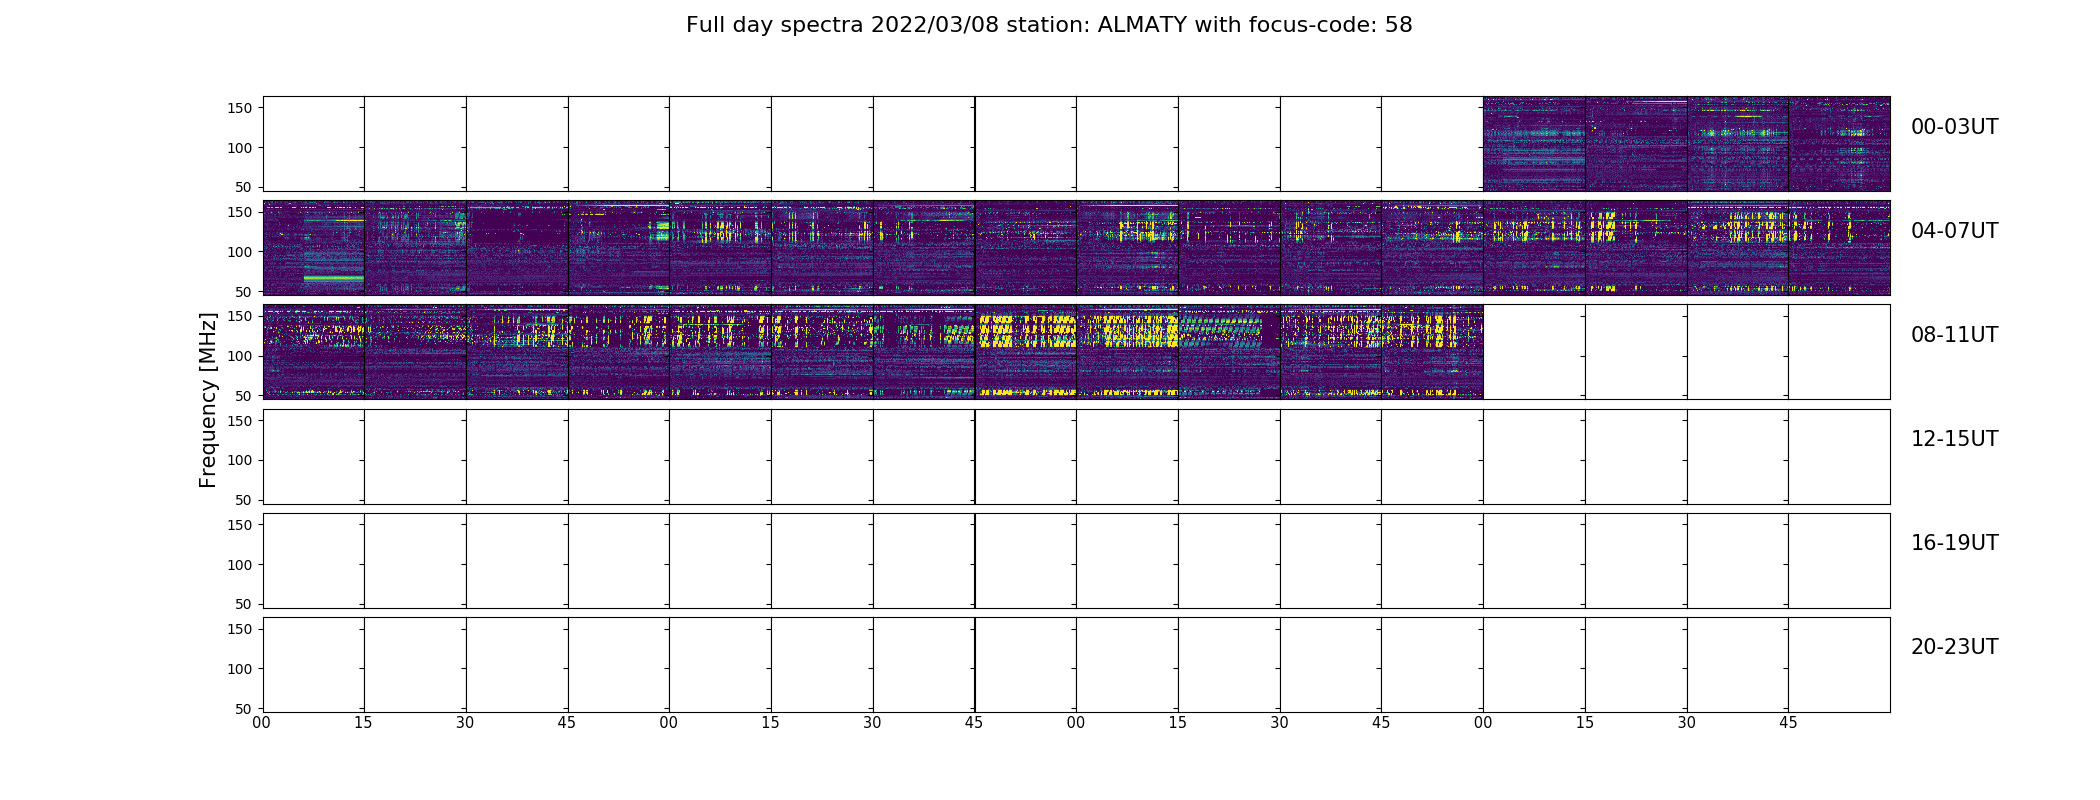Click the leftmost '00' x-axis tick label
2100x800 pixels.
pyautogui.click(x=262, y=723)
